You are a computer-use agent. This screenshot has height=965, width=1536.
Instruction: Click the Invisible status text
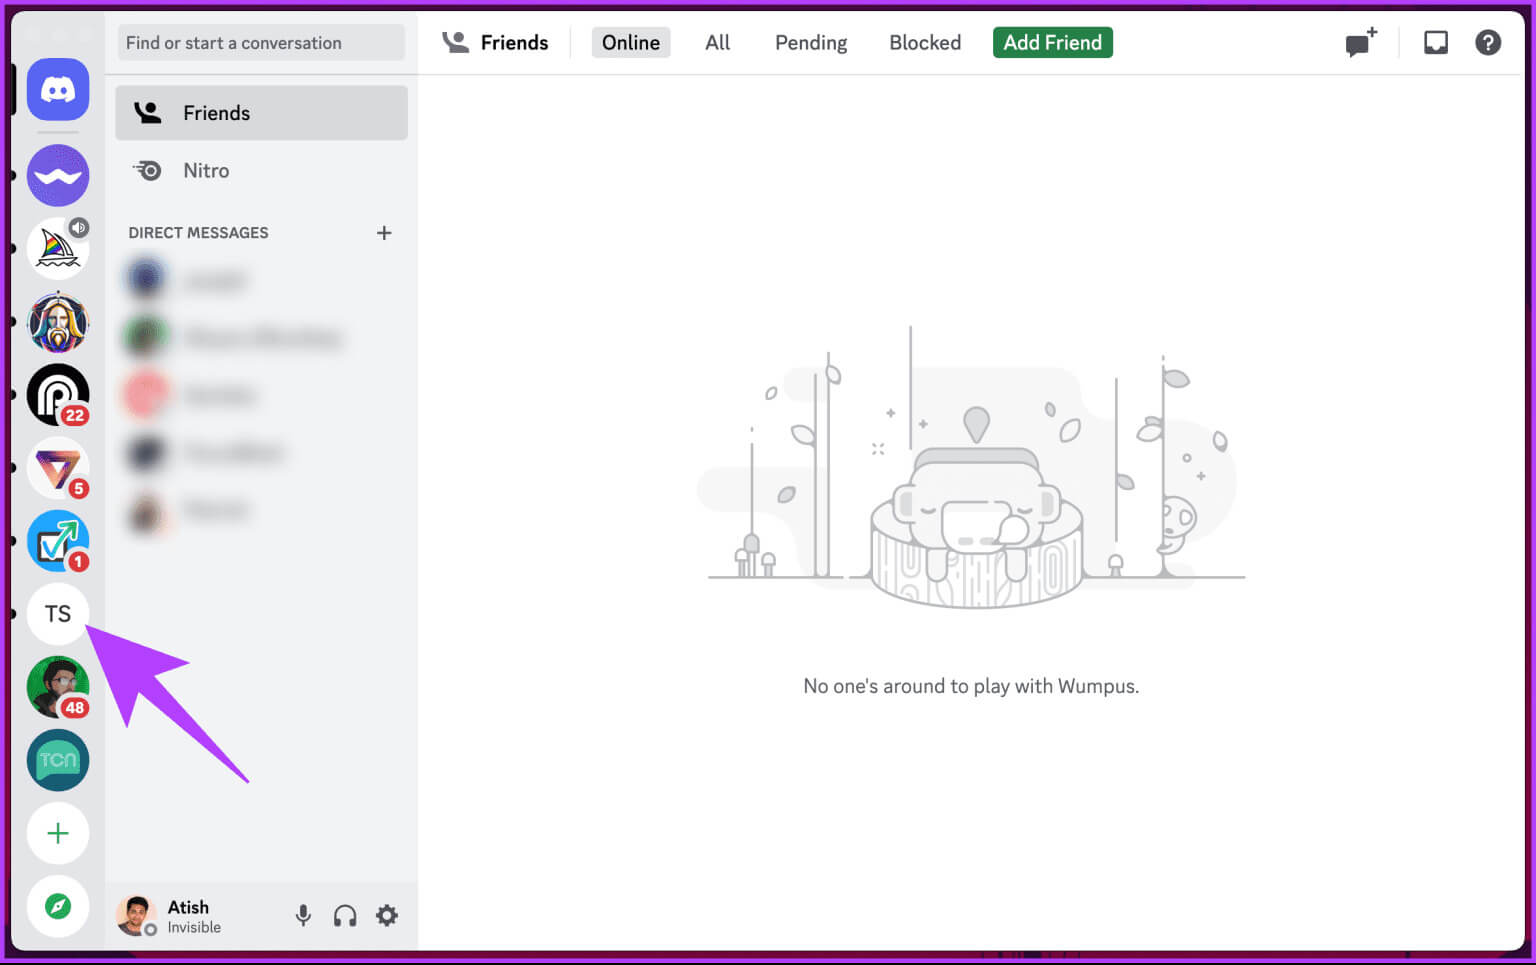(194, 928)
